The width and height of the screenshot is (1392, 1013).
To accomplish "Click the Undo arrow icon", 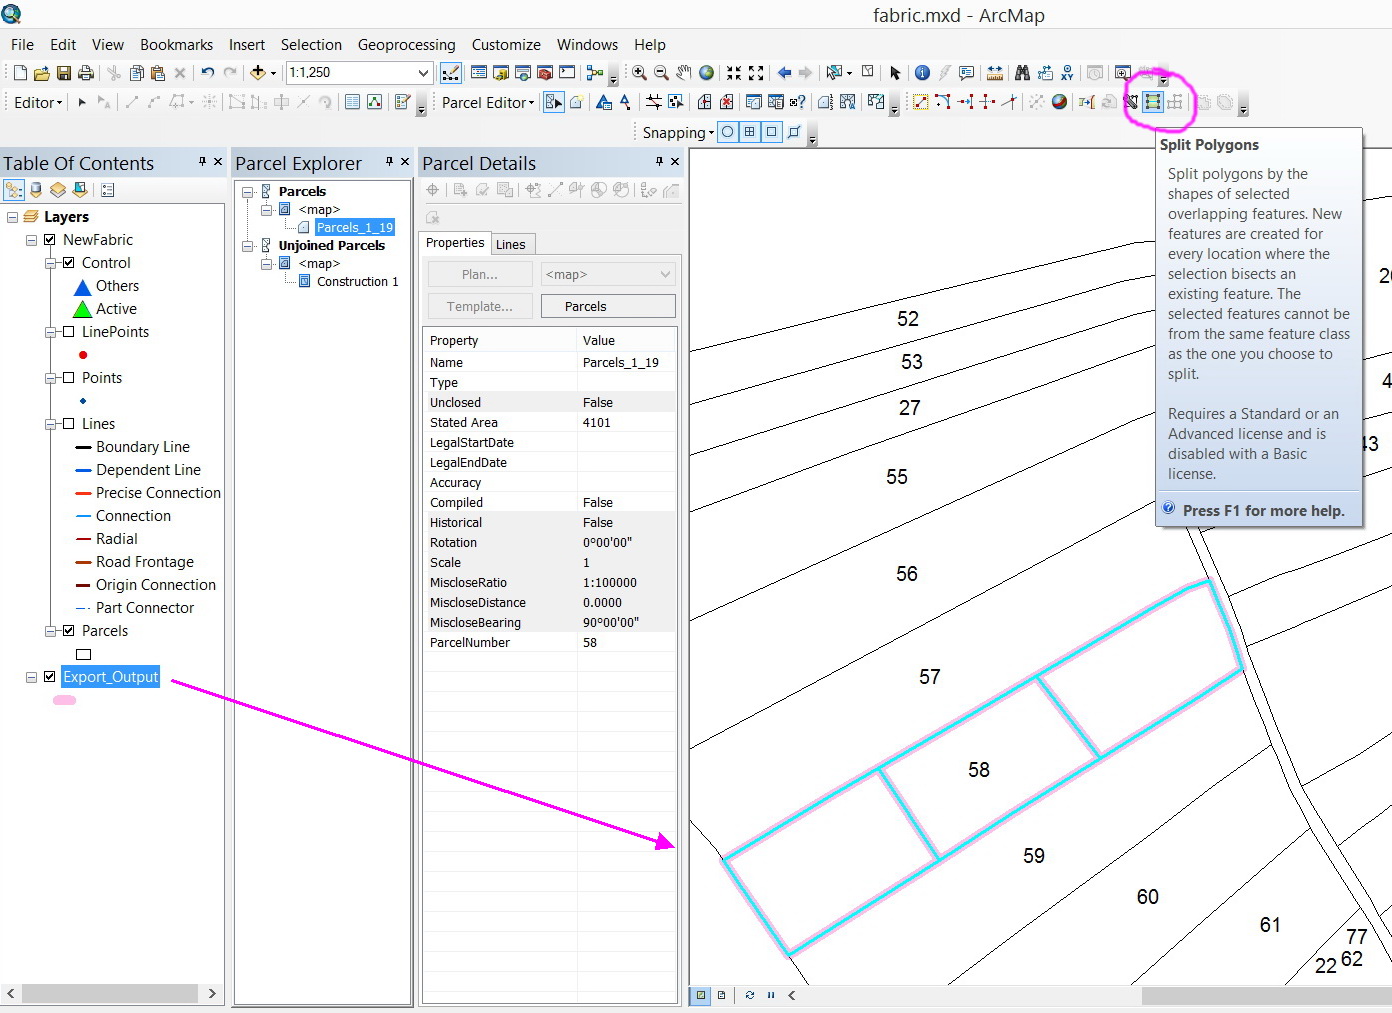I will (207, 73).
